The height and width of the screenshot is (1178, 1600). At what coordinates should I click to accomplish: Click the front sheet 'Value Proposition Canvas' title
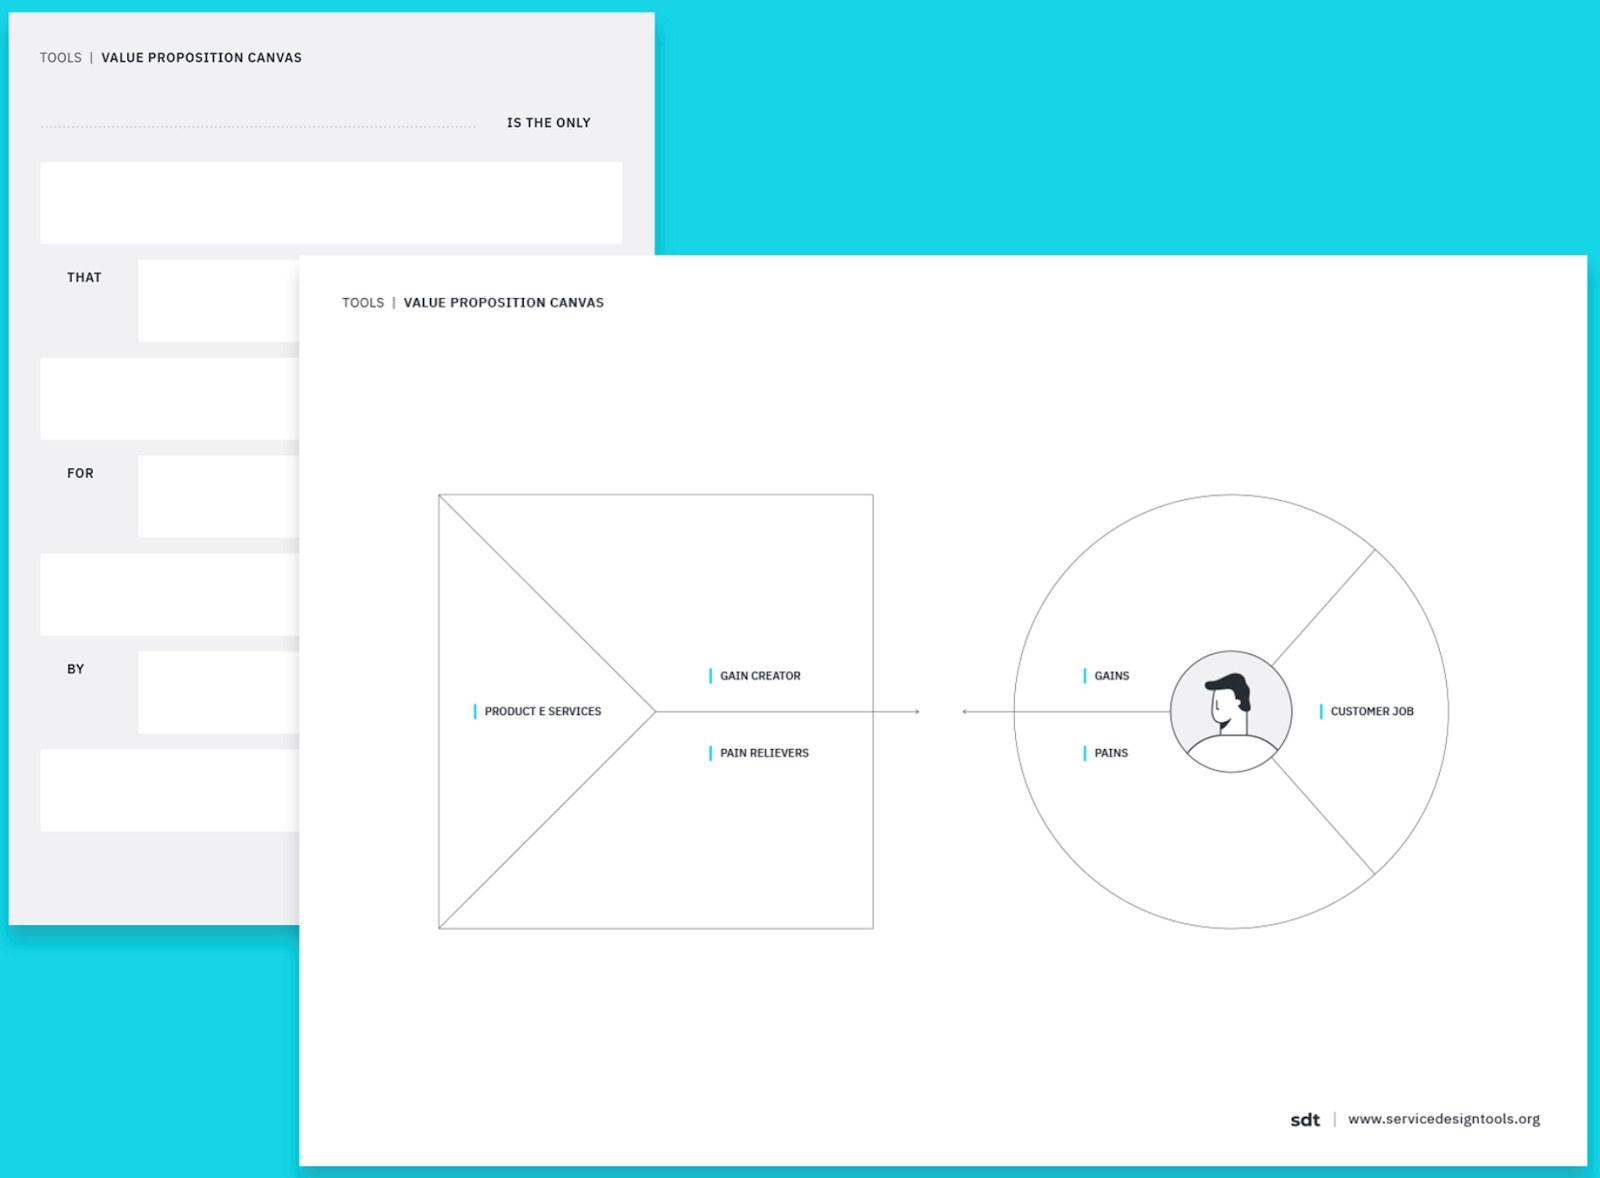tap(503, 303)
